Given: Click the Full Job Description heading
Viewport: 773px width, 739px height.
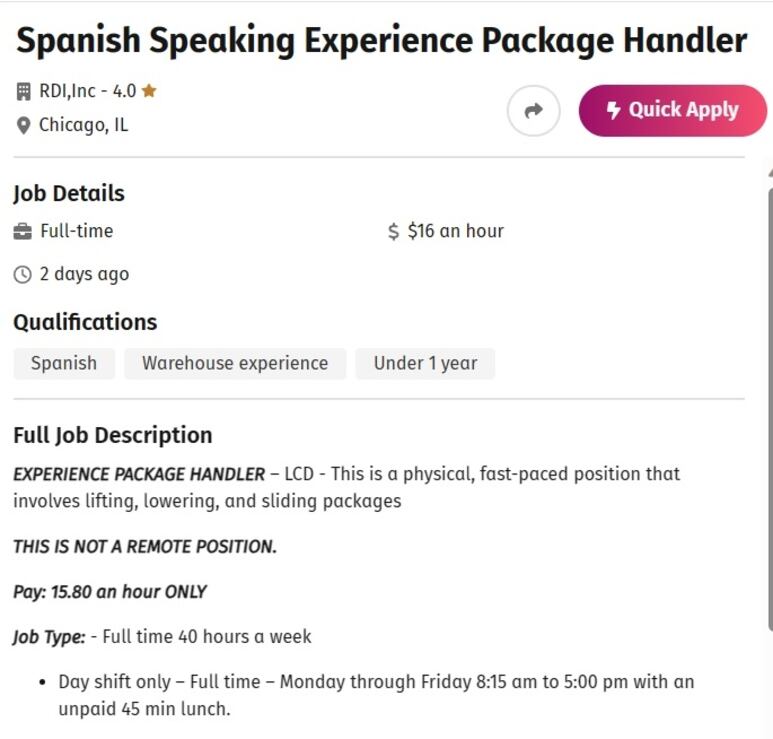Looking at the screenshot, I should pyautogui.click(x=113, y=436).
